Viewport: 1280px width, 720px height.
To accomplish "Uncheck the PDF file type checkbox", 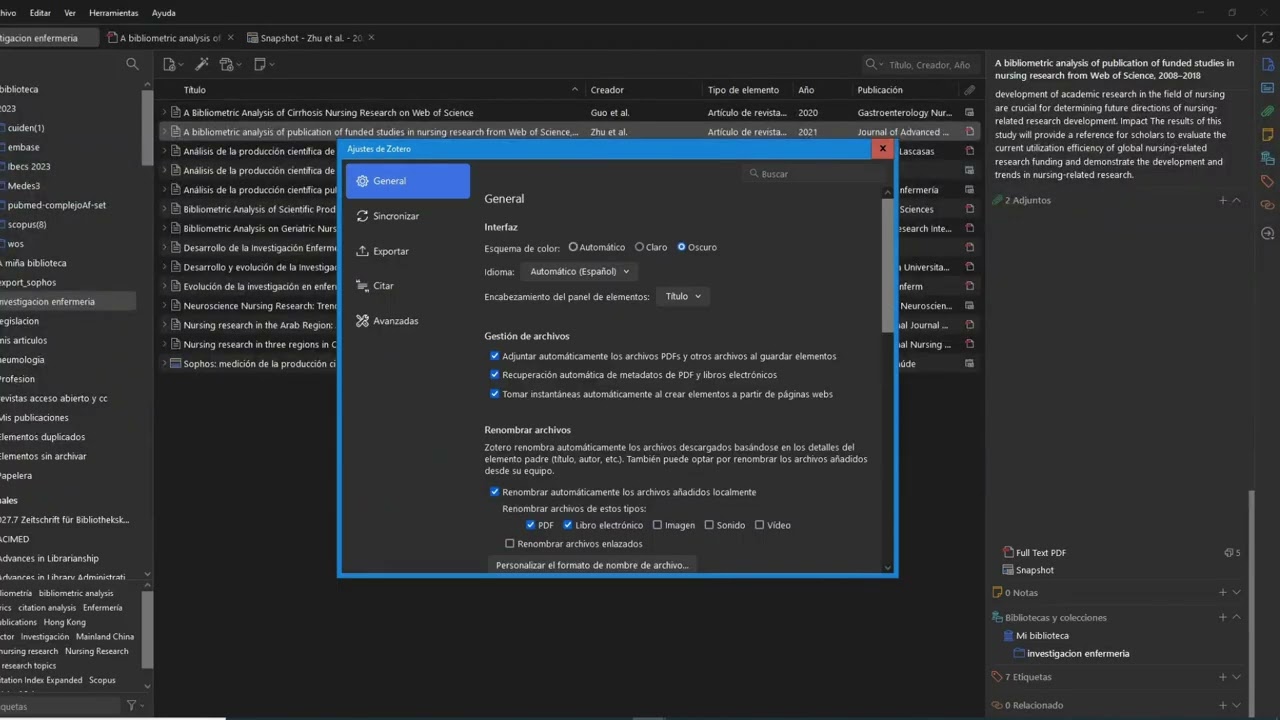I will click(x=531, y=525).
